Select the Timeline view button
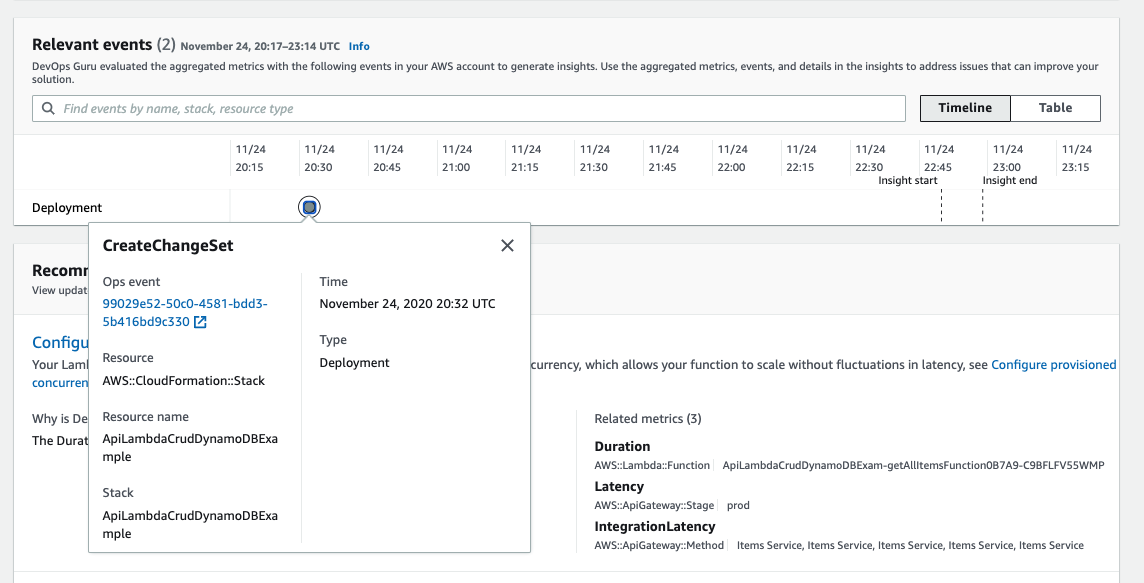The height and width of the screenshot is (583, 1144). coord(965,108)
